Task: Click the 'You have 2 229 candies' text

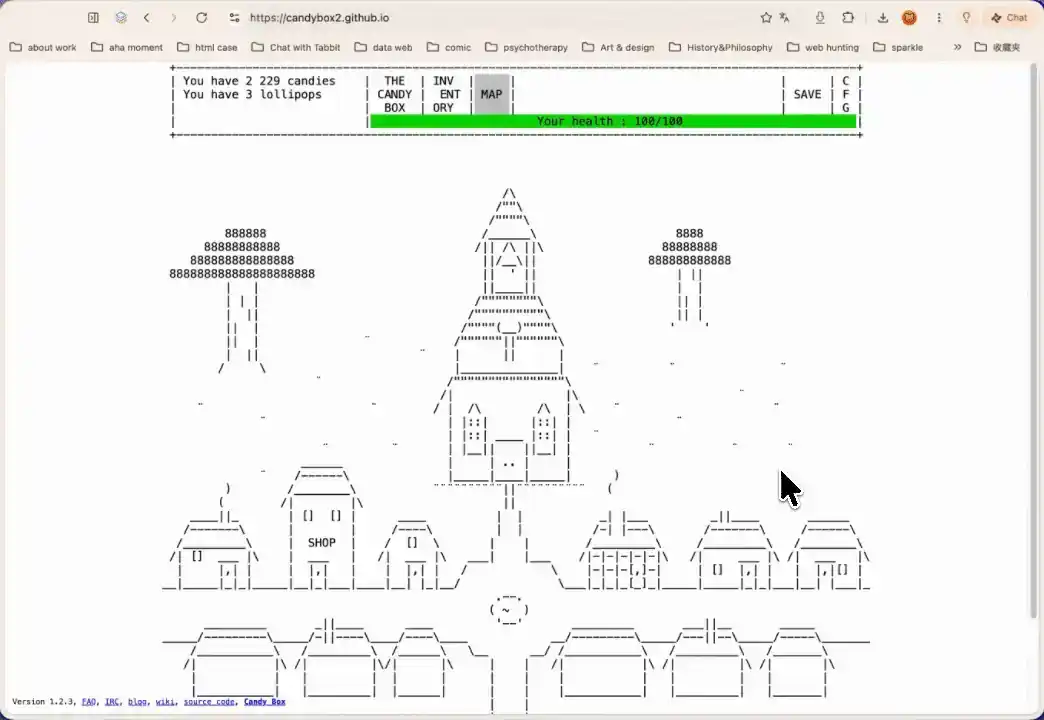Action: [259, 81]
